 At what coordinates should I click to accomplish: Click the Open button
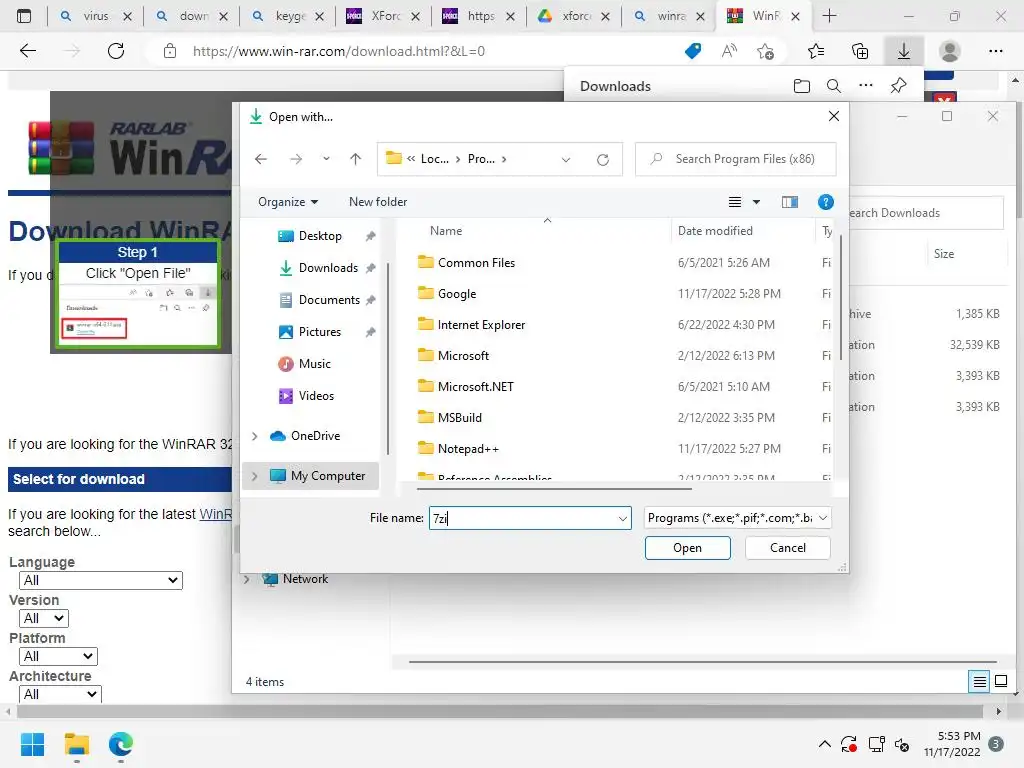point(688,548)
